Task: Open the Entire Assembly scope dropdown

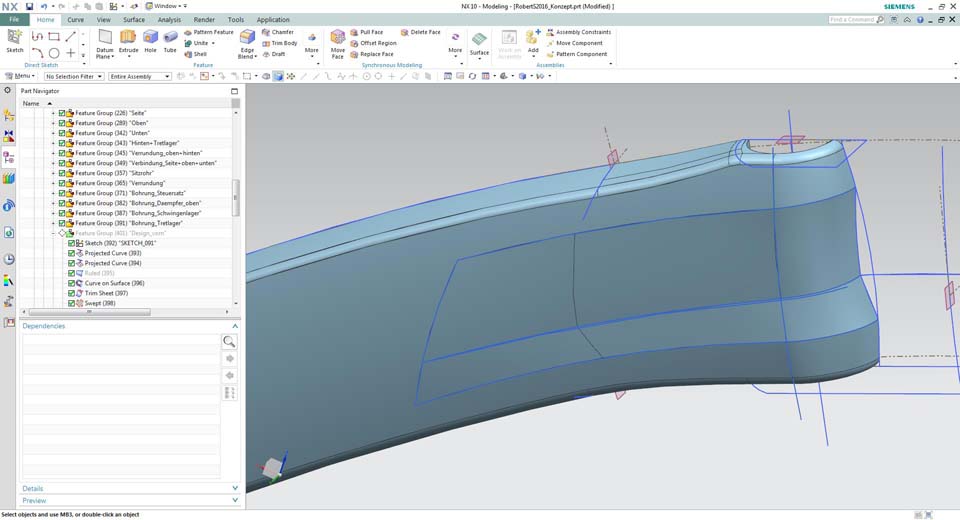Action: point(138,76)
